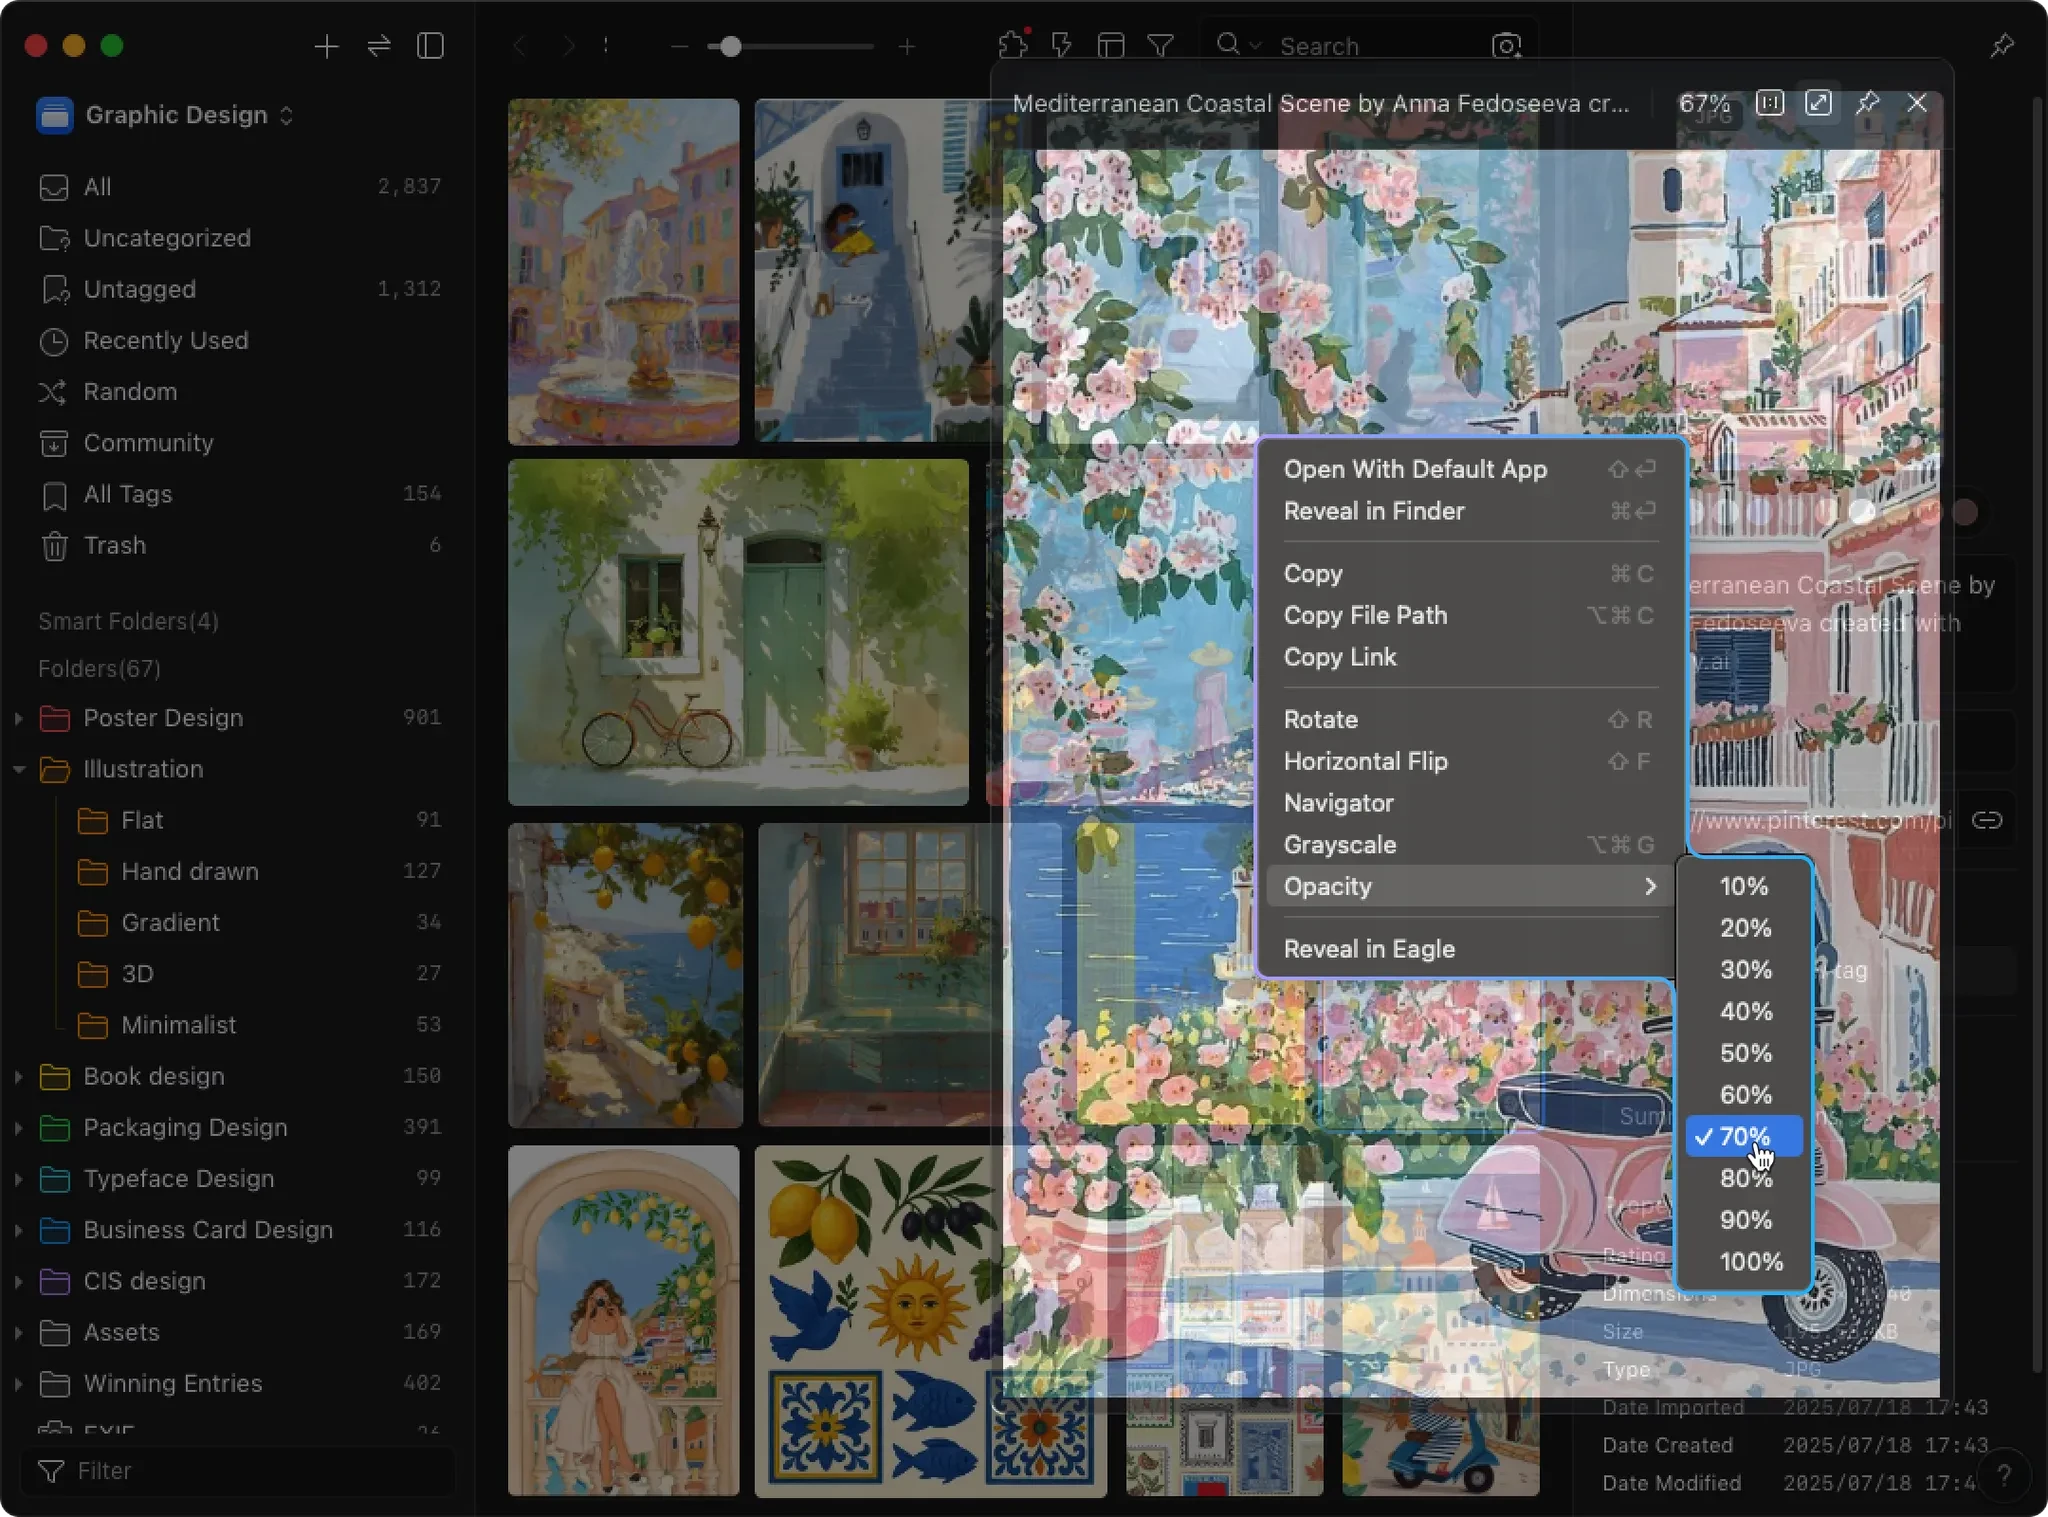Toggle the sidebar panel icon
This screenshot has height=1517, width=2048.
pos(431,46)
